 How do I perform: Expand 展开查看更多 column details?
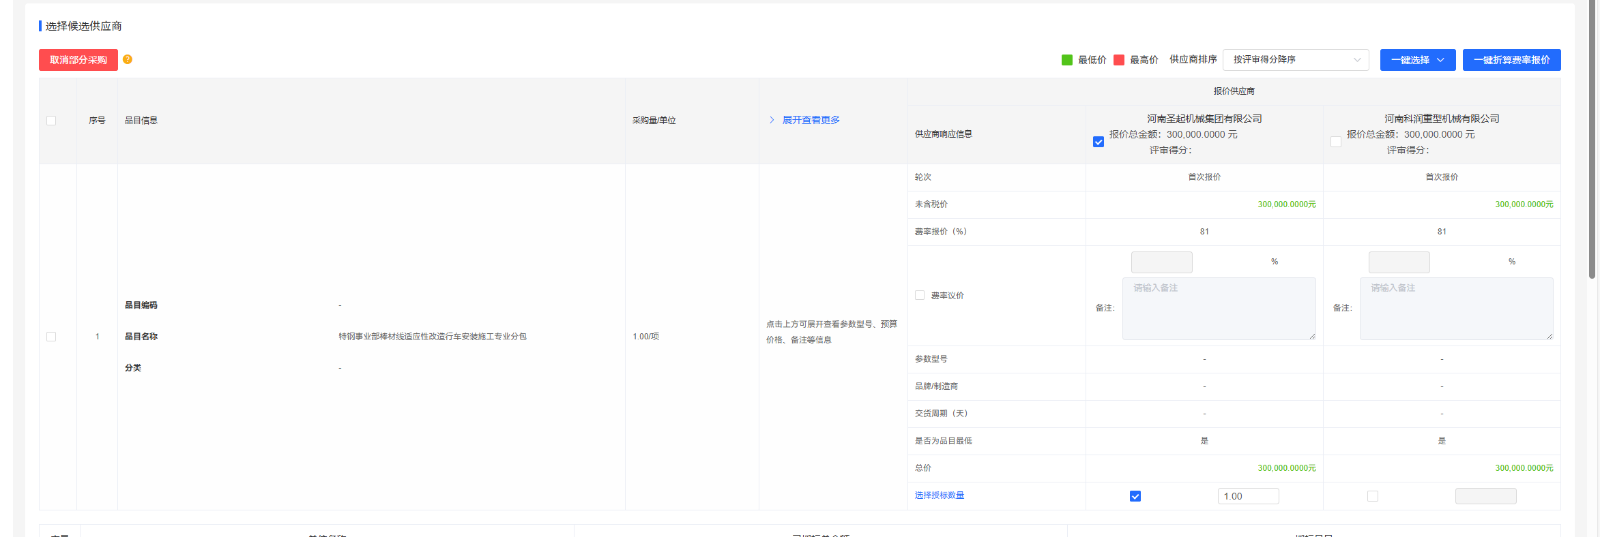tap(810, 120)
